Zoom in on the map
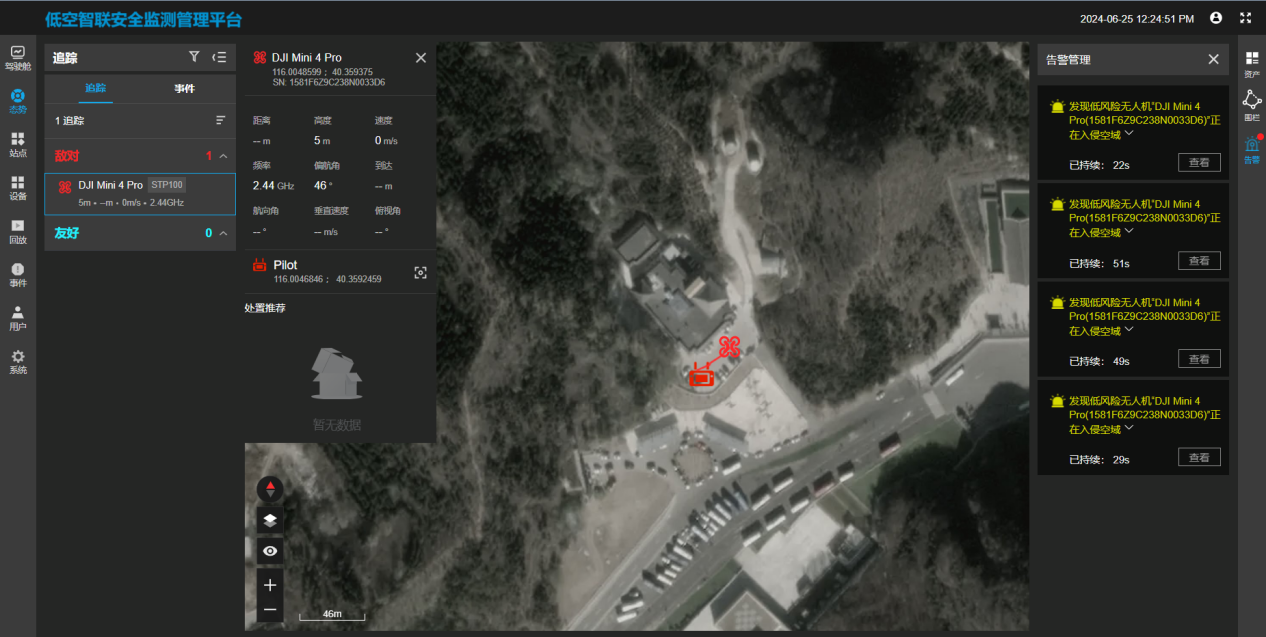Image resolution: width=1266 pixels, height=637 pixels. (x=270, y=585)
